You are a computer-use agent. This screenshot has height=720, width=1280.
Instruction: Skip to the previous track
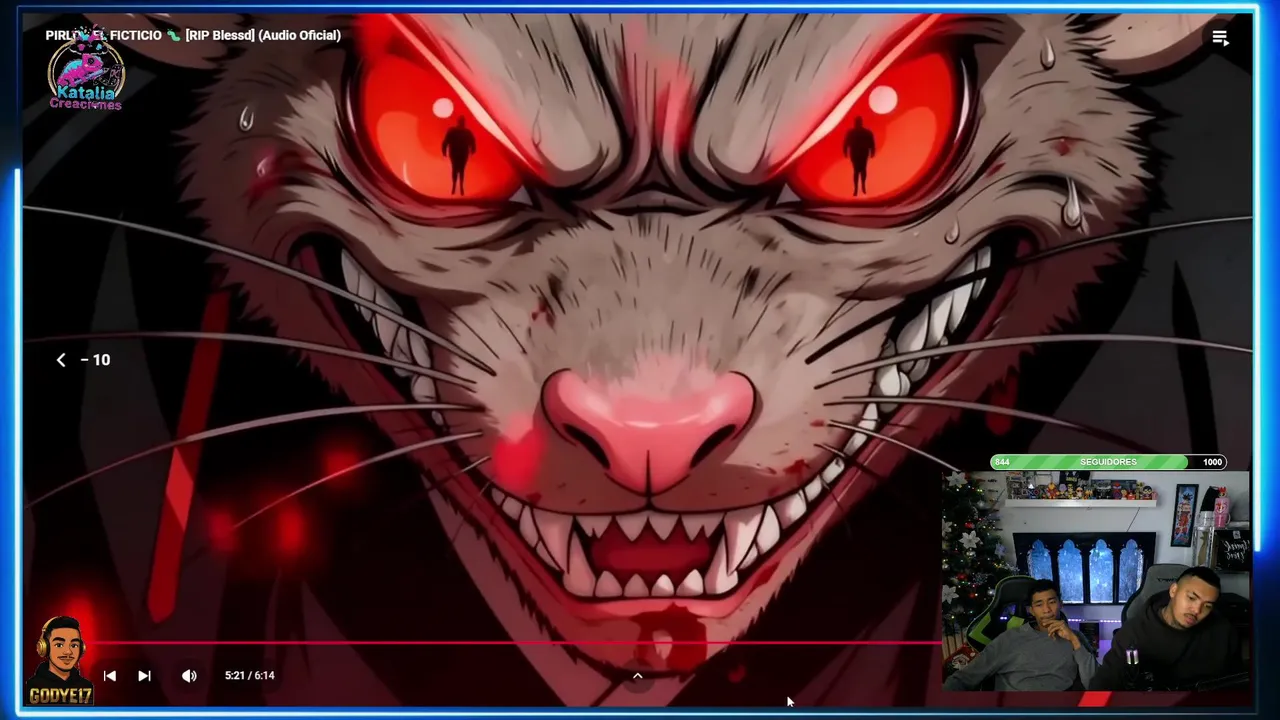click(x=110, y=676)
